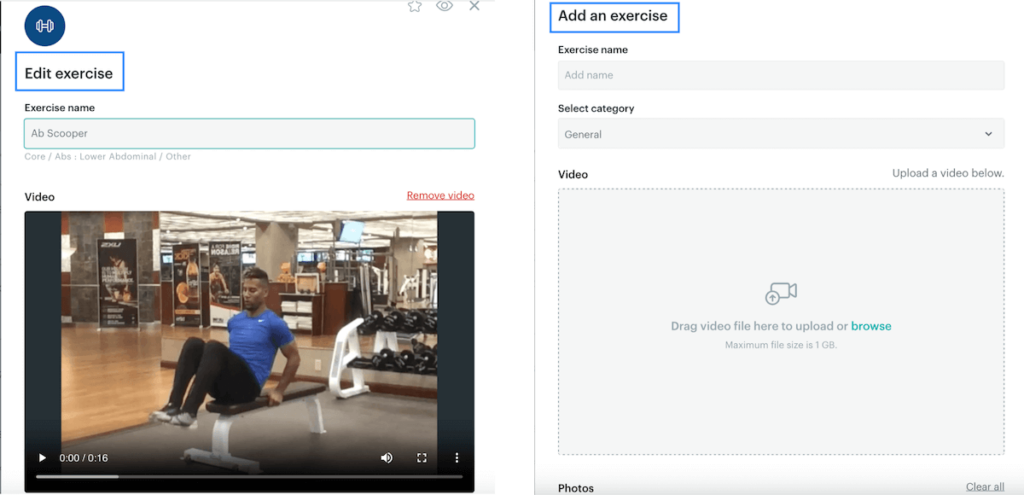Image resolution: width=1024 pixels, height=495 pixels.
Task: Click the Clear all photos link
Action: (x=985, y=487)
